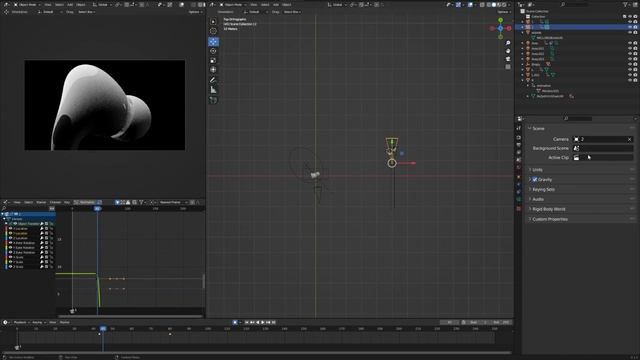640x360 pixels.
Task: Jump to start frame in timeline
Action: [247, 322]
